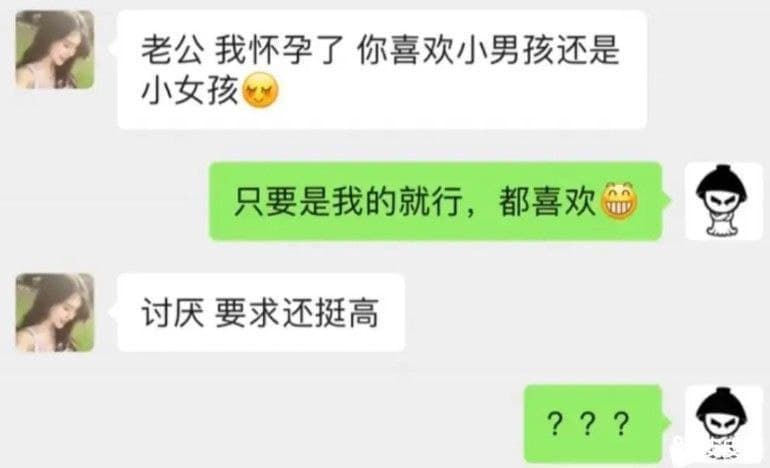The image size is (770, 468).
Task: Select the green bubble 只要是我的就行，都喜欢
Action: coord(436,201)
